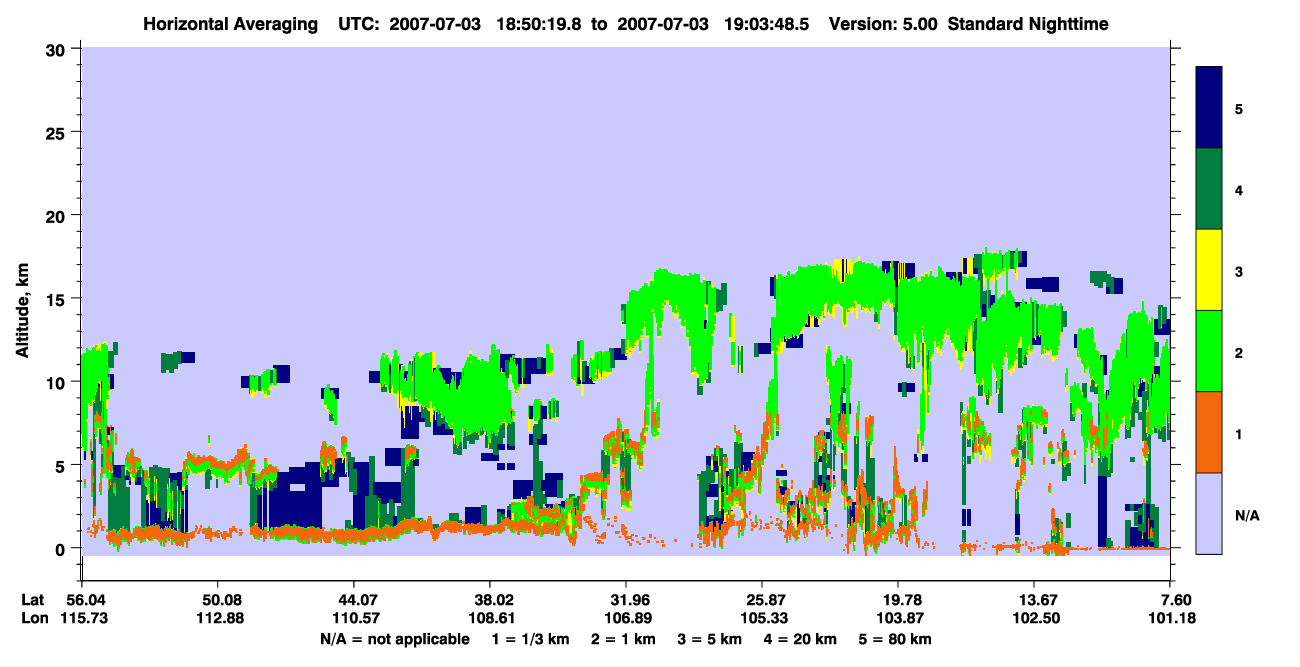Click the 'Lat' row label
The image size is (1300, 667).
tap(33, 600)
